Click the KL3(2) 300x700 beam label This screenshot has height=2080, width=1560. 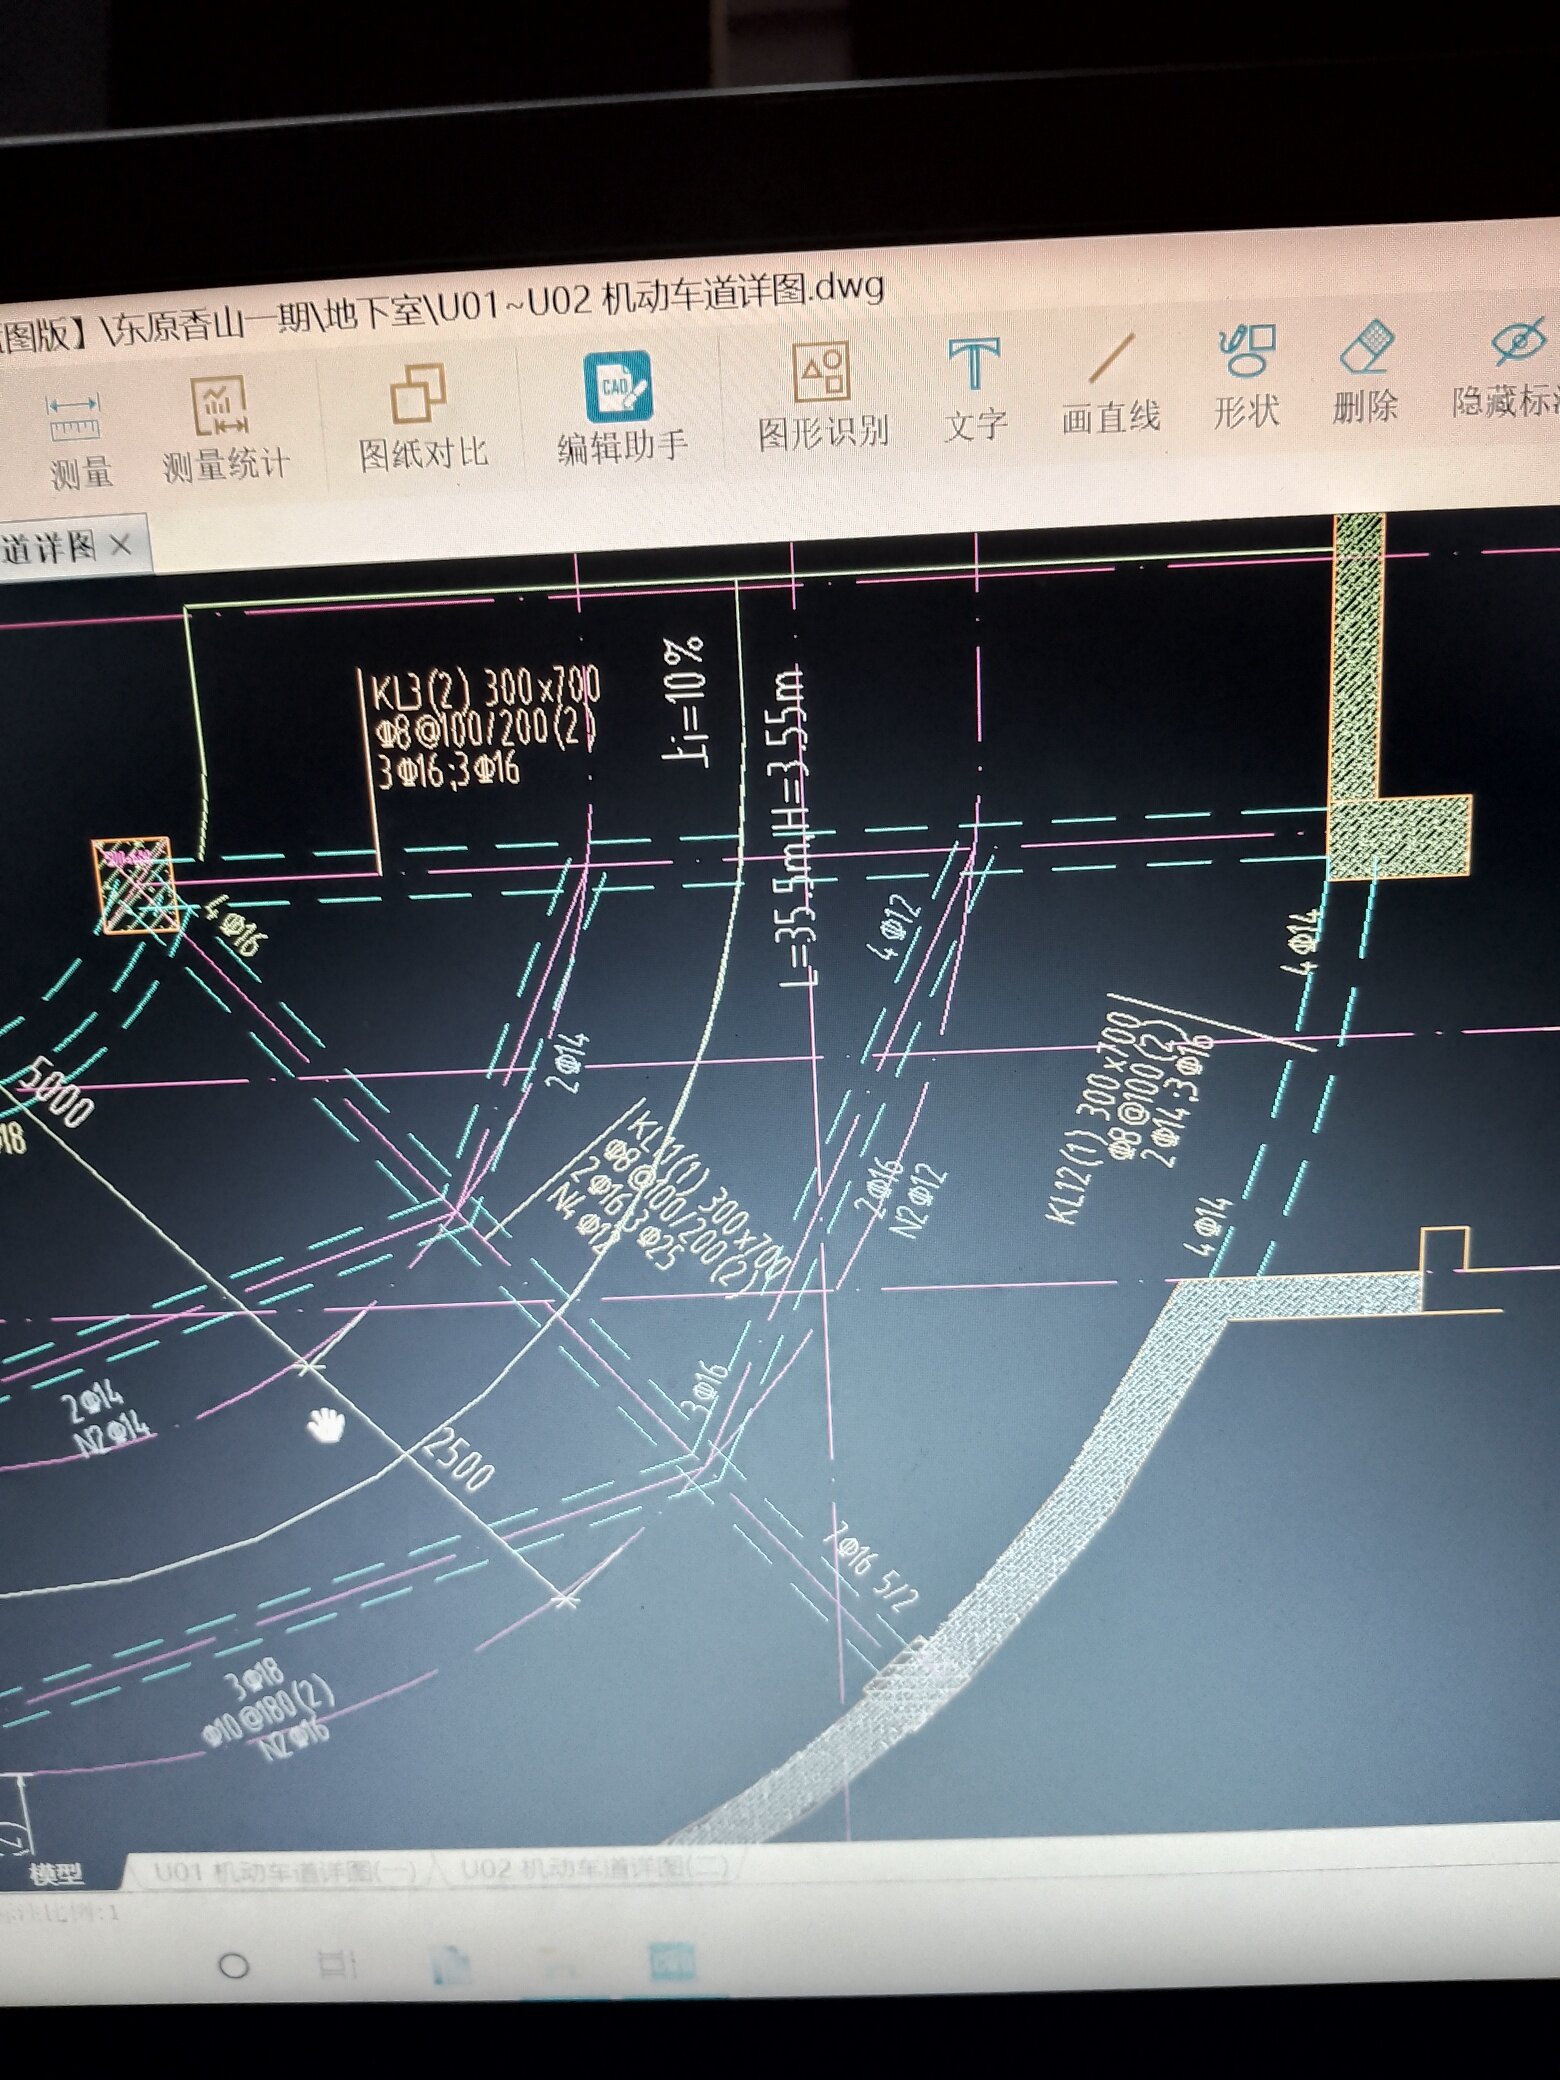coord(485,689)
